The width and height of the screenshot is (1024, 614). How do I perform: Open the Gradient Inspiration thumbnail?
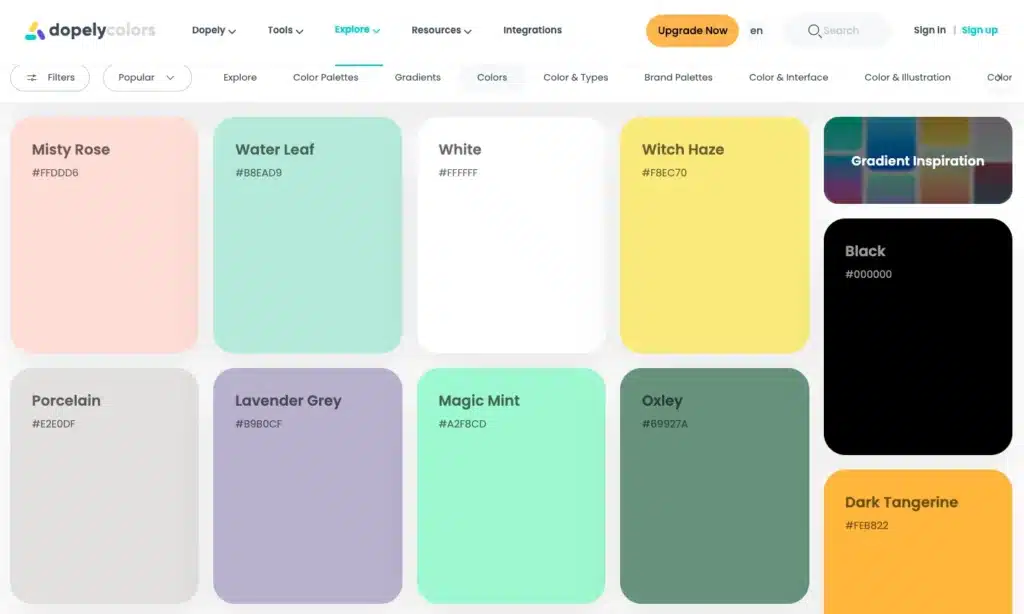(917, 161)
